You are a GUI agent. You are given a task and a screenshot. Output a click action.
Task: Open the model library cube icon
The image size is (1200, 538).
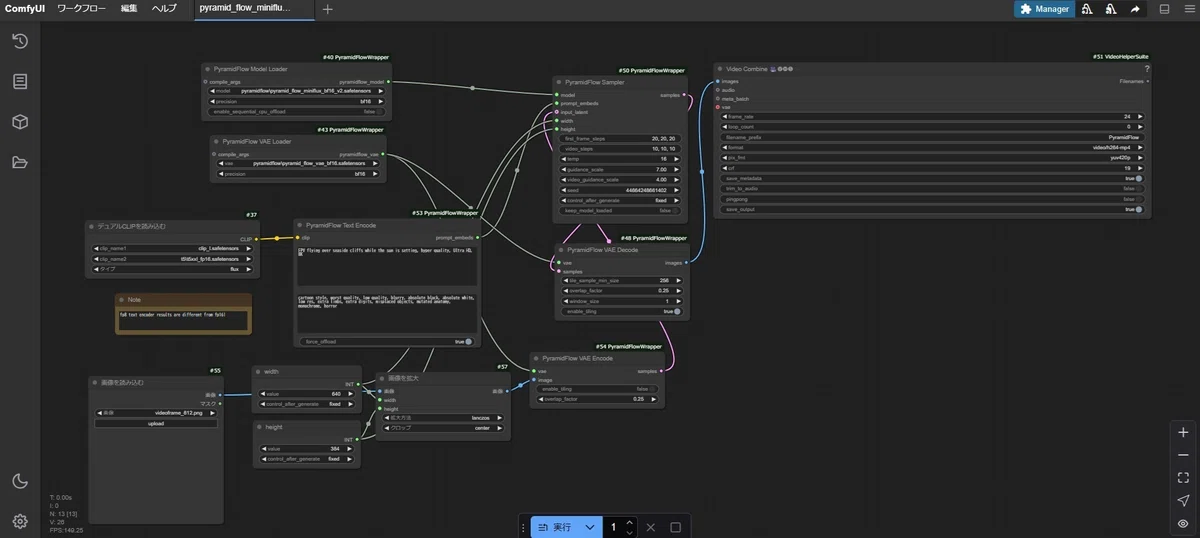click(19, 122)
